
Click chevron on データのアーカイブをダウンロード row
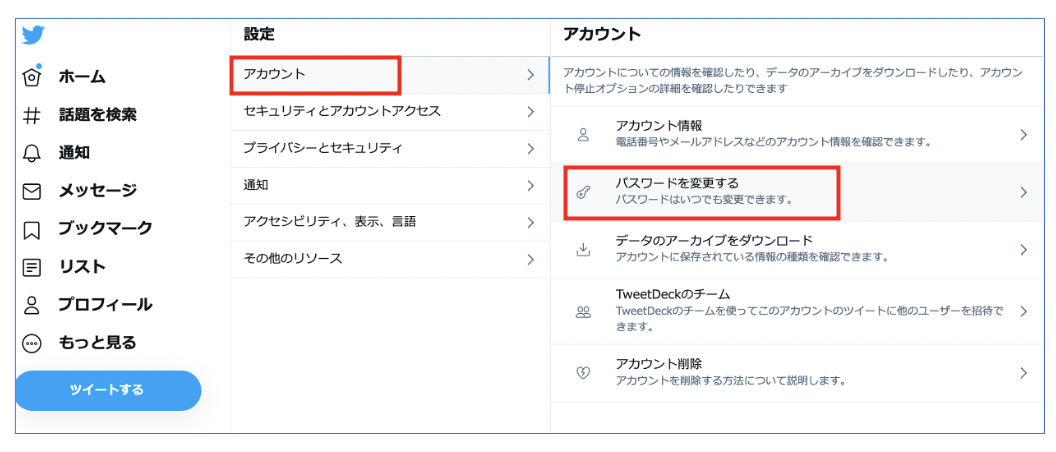(x=1024, y=250)
